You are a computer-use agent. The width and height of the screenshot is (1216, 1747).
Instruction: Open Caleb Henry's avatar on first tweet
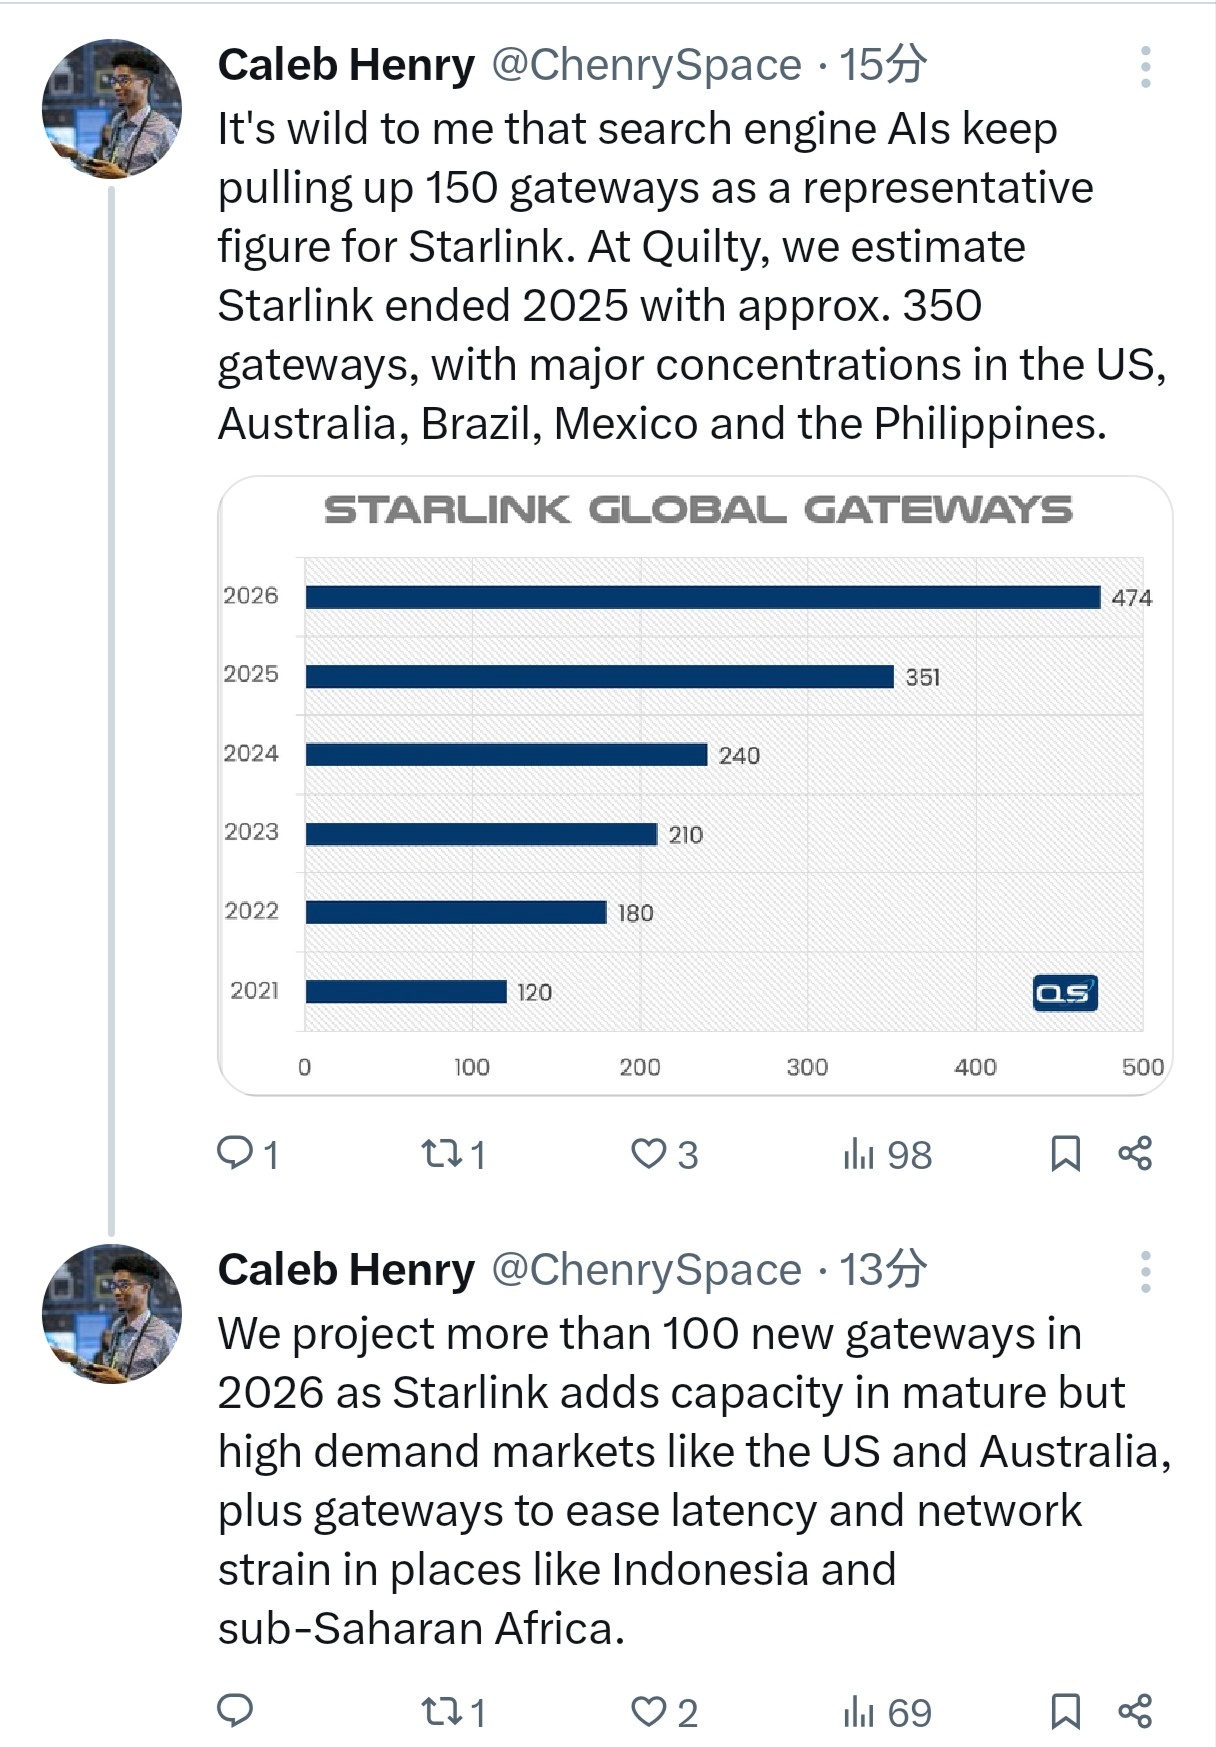[111, 108]
